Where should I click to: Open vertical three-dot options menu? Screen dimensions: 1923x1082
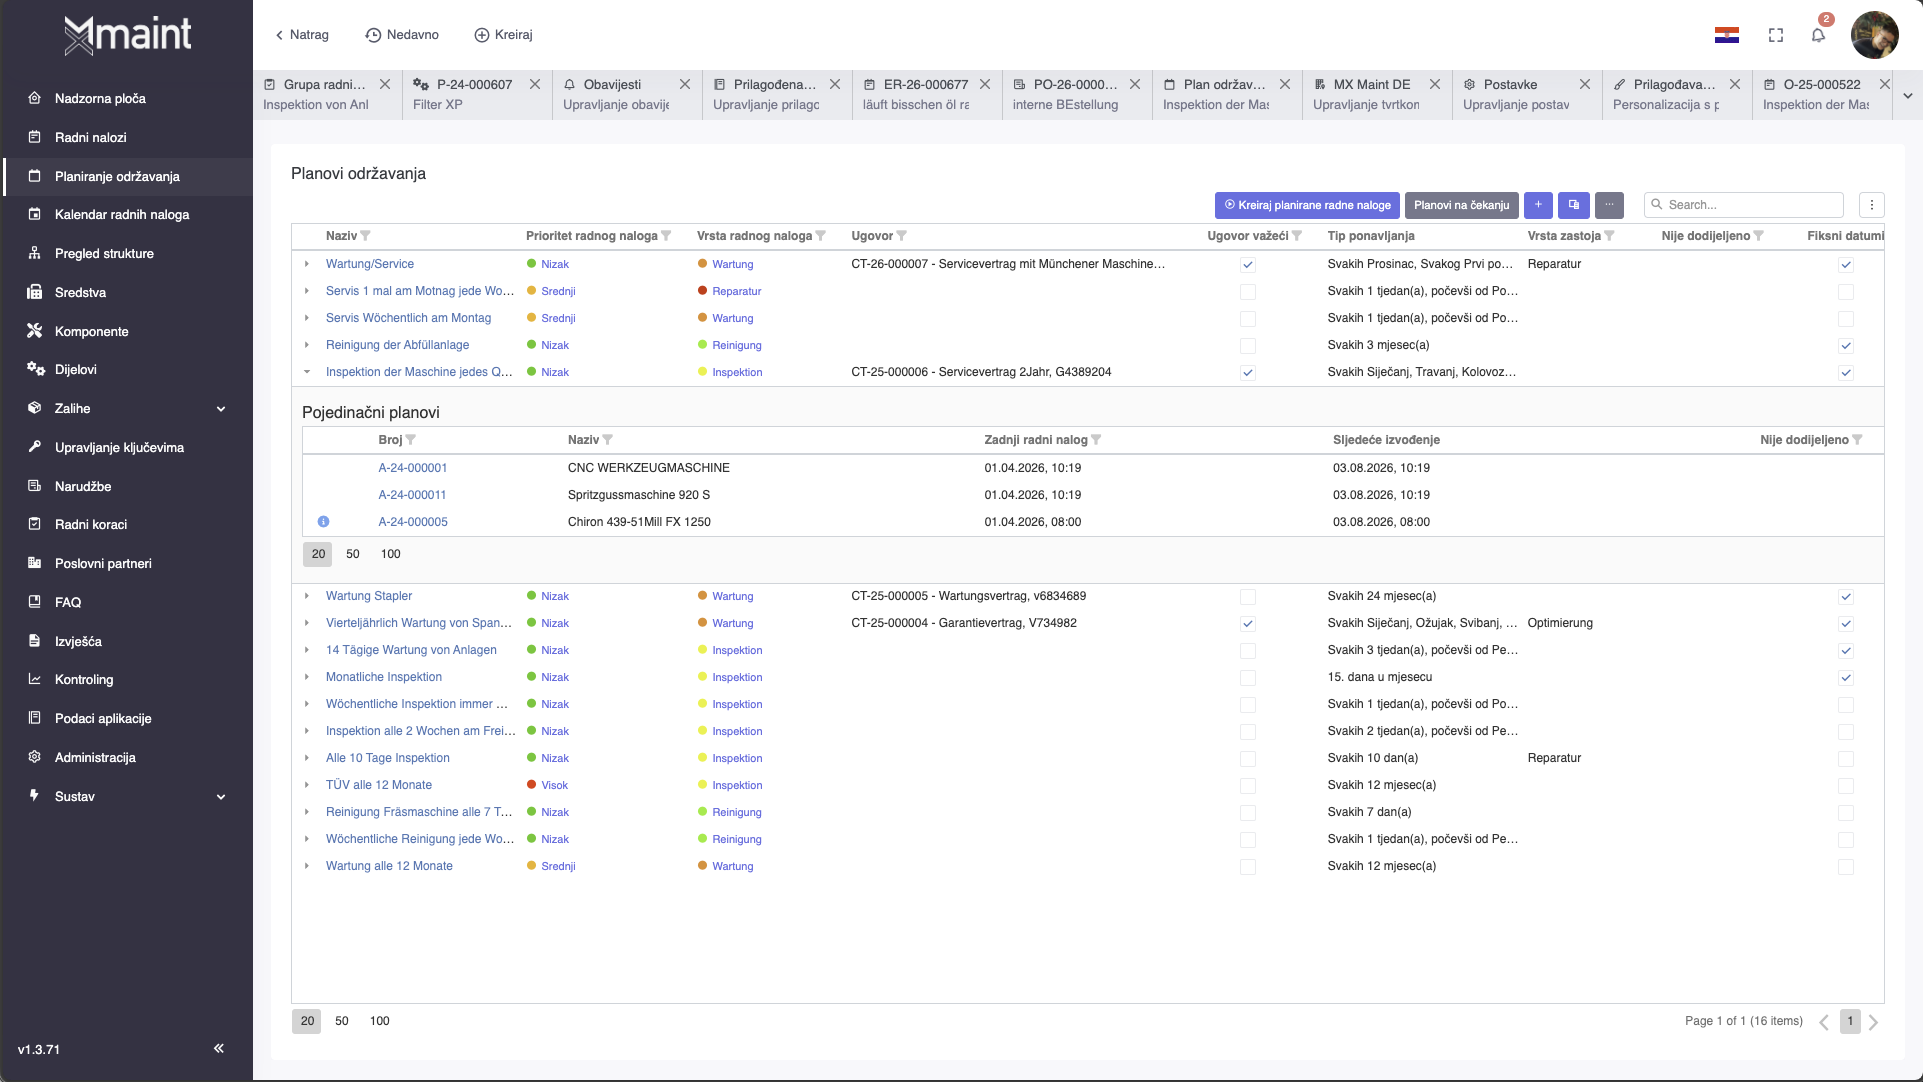click(x=1871, y=205)
